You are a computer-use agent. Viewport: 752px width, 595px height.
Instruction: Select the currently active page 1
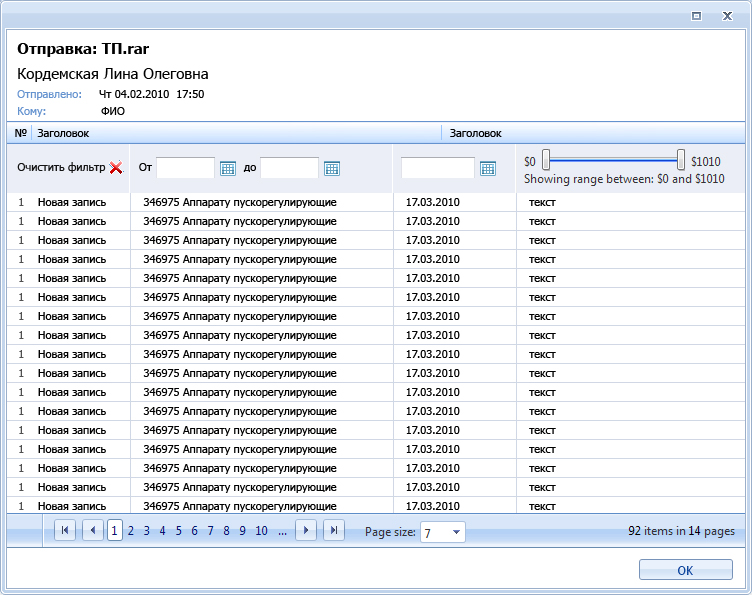pos(114,531)
